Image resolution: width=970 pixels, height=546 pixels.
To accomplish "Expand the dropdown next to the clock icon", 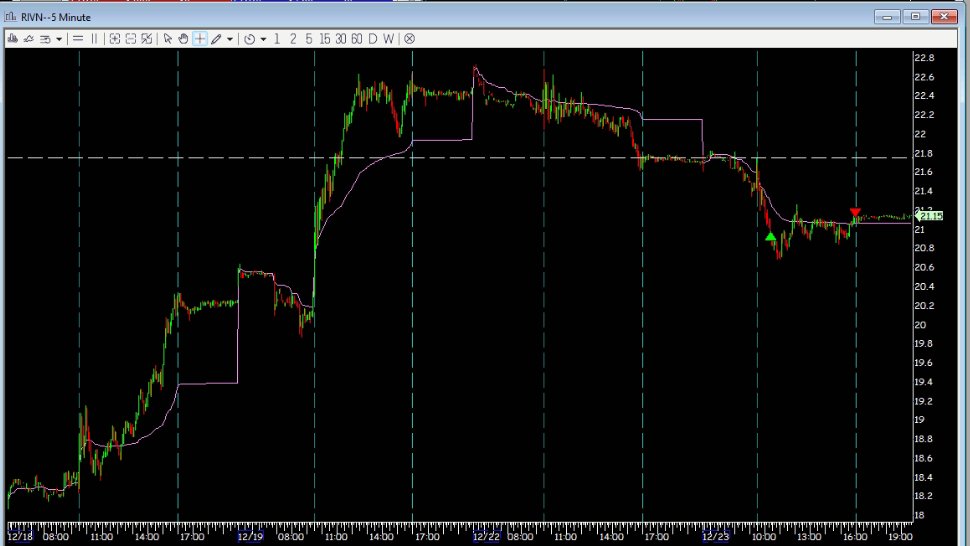I will pyautogui.click(x=263, y=39).
